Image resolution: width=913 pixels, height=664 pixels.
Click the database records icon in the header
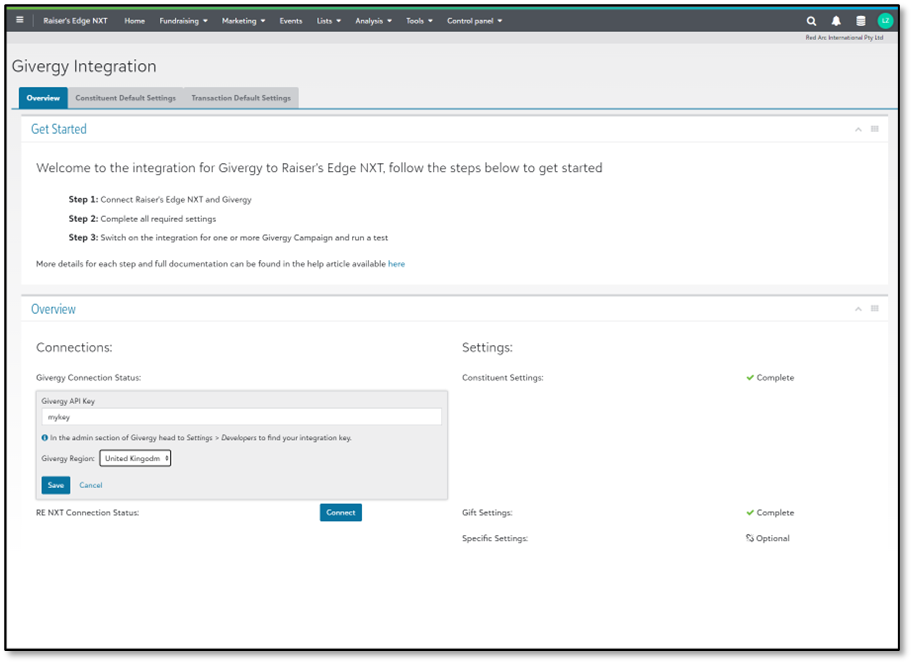pos(860,20)
